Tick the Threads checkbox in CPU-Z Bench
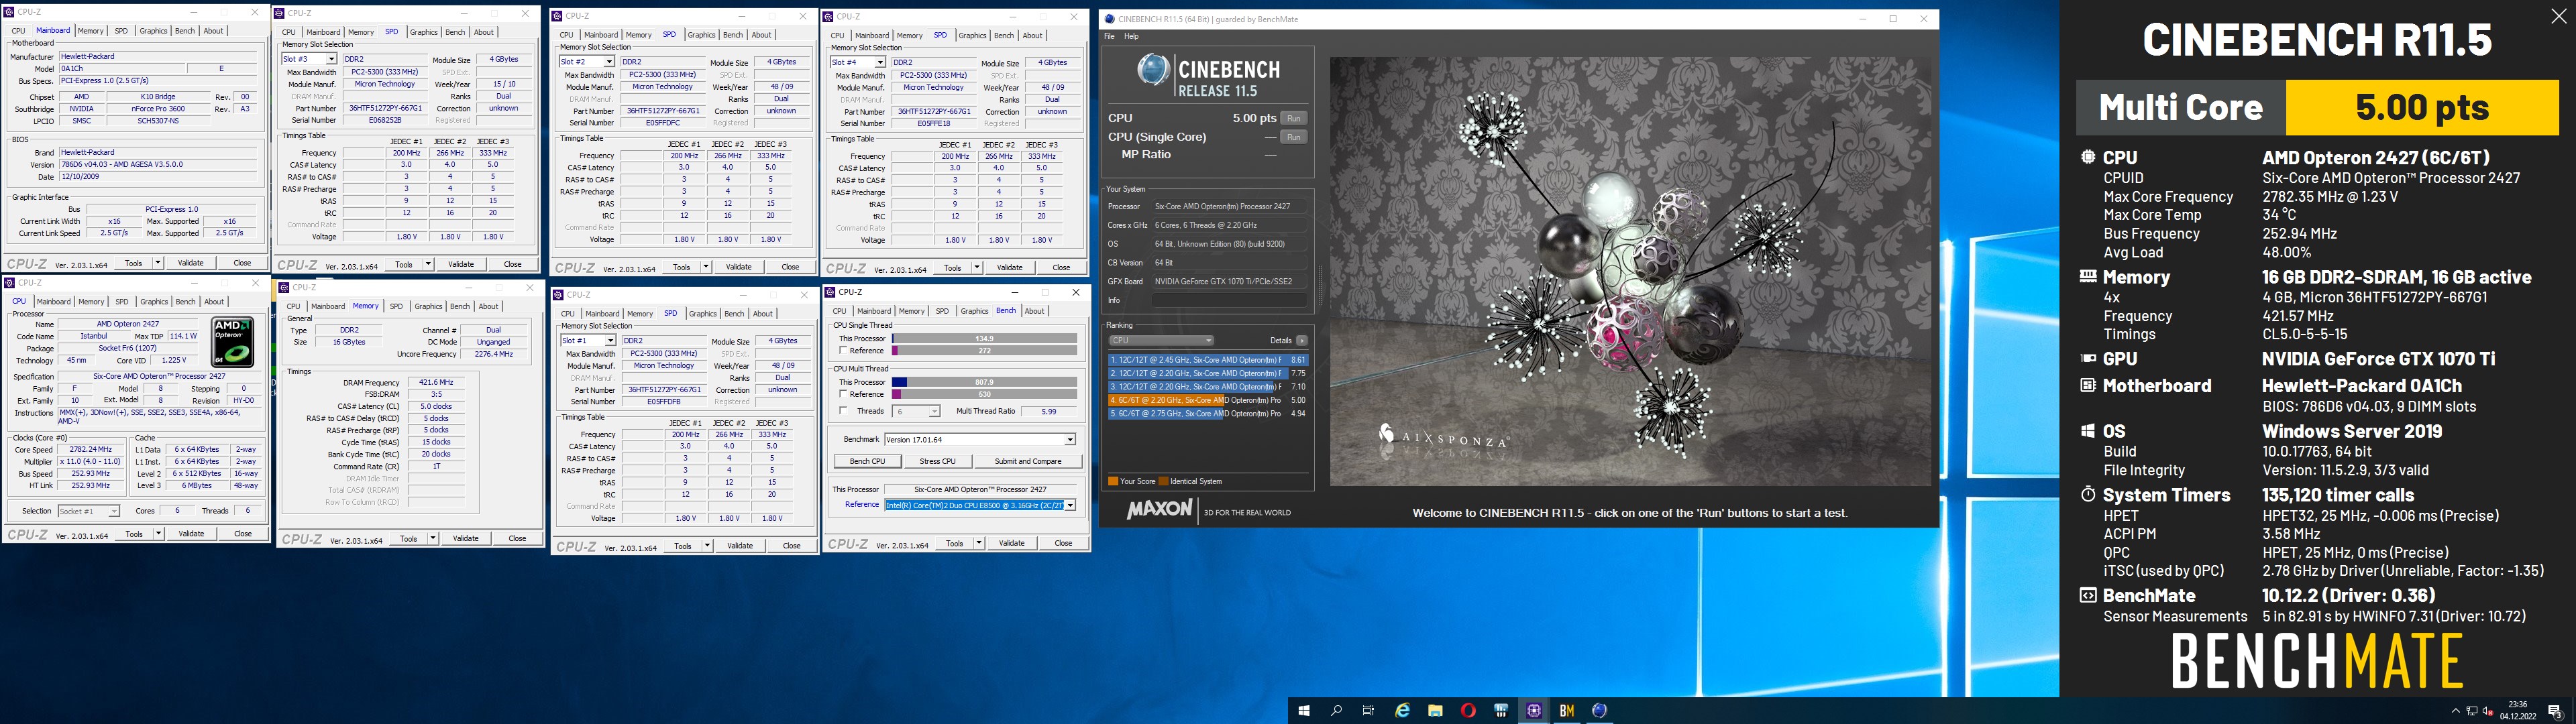Image resolution: width=2576 pixels, height=724 pixels. [844, 411]
